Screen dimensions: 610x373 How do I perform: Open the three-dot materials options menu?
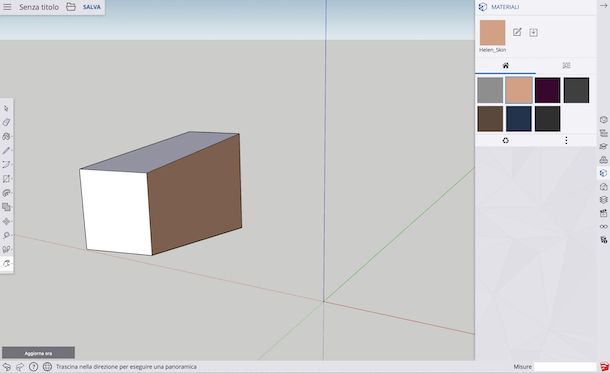(566, 140)
